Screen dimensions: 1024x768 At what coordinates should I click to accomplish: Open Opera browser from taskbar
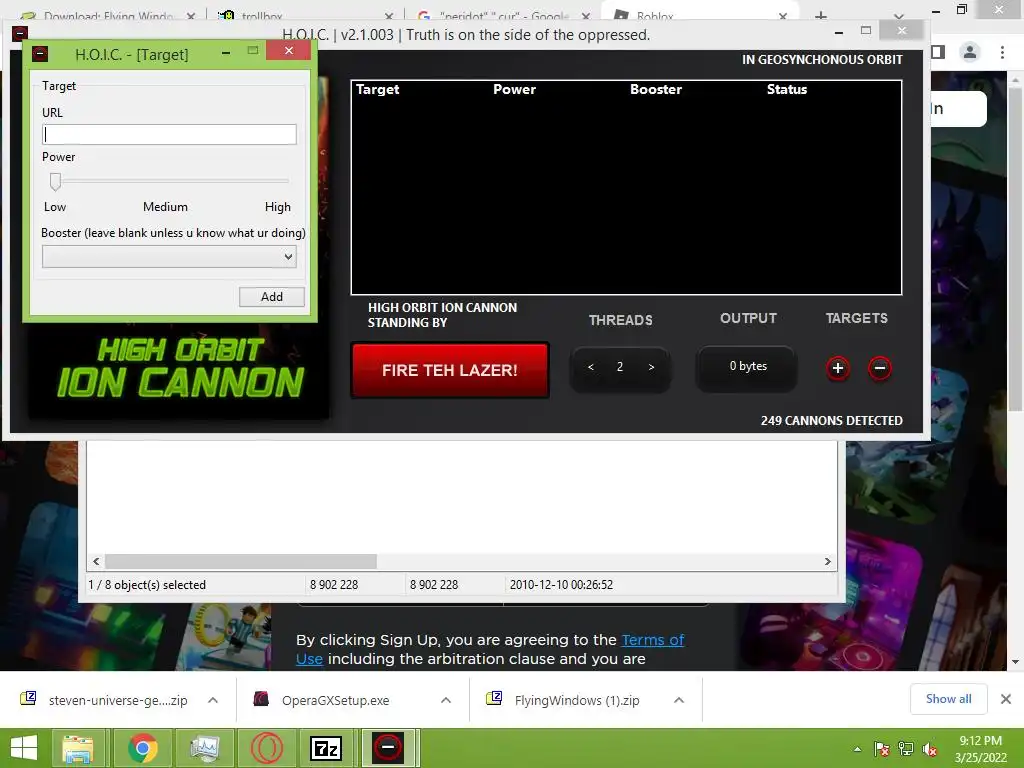tap(267, 748)
